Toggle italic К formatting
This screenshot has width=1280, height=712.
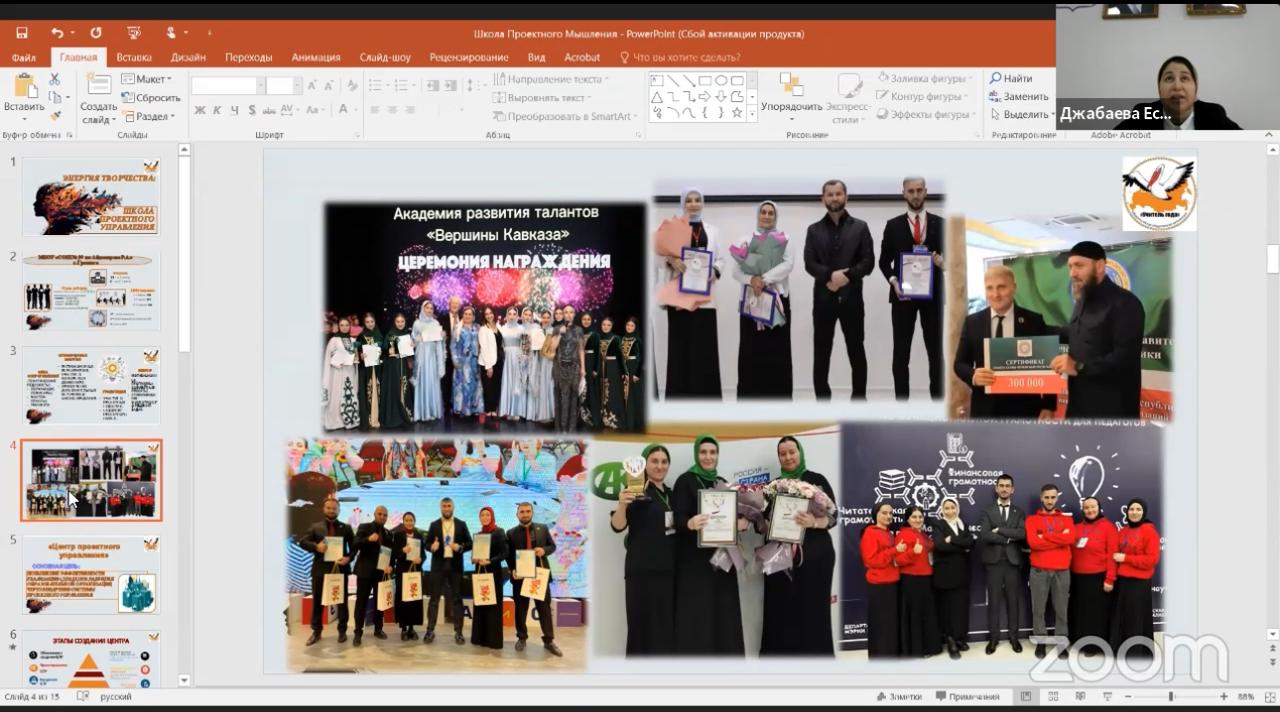(216, 110)
